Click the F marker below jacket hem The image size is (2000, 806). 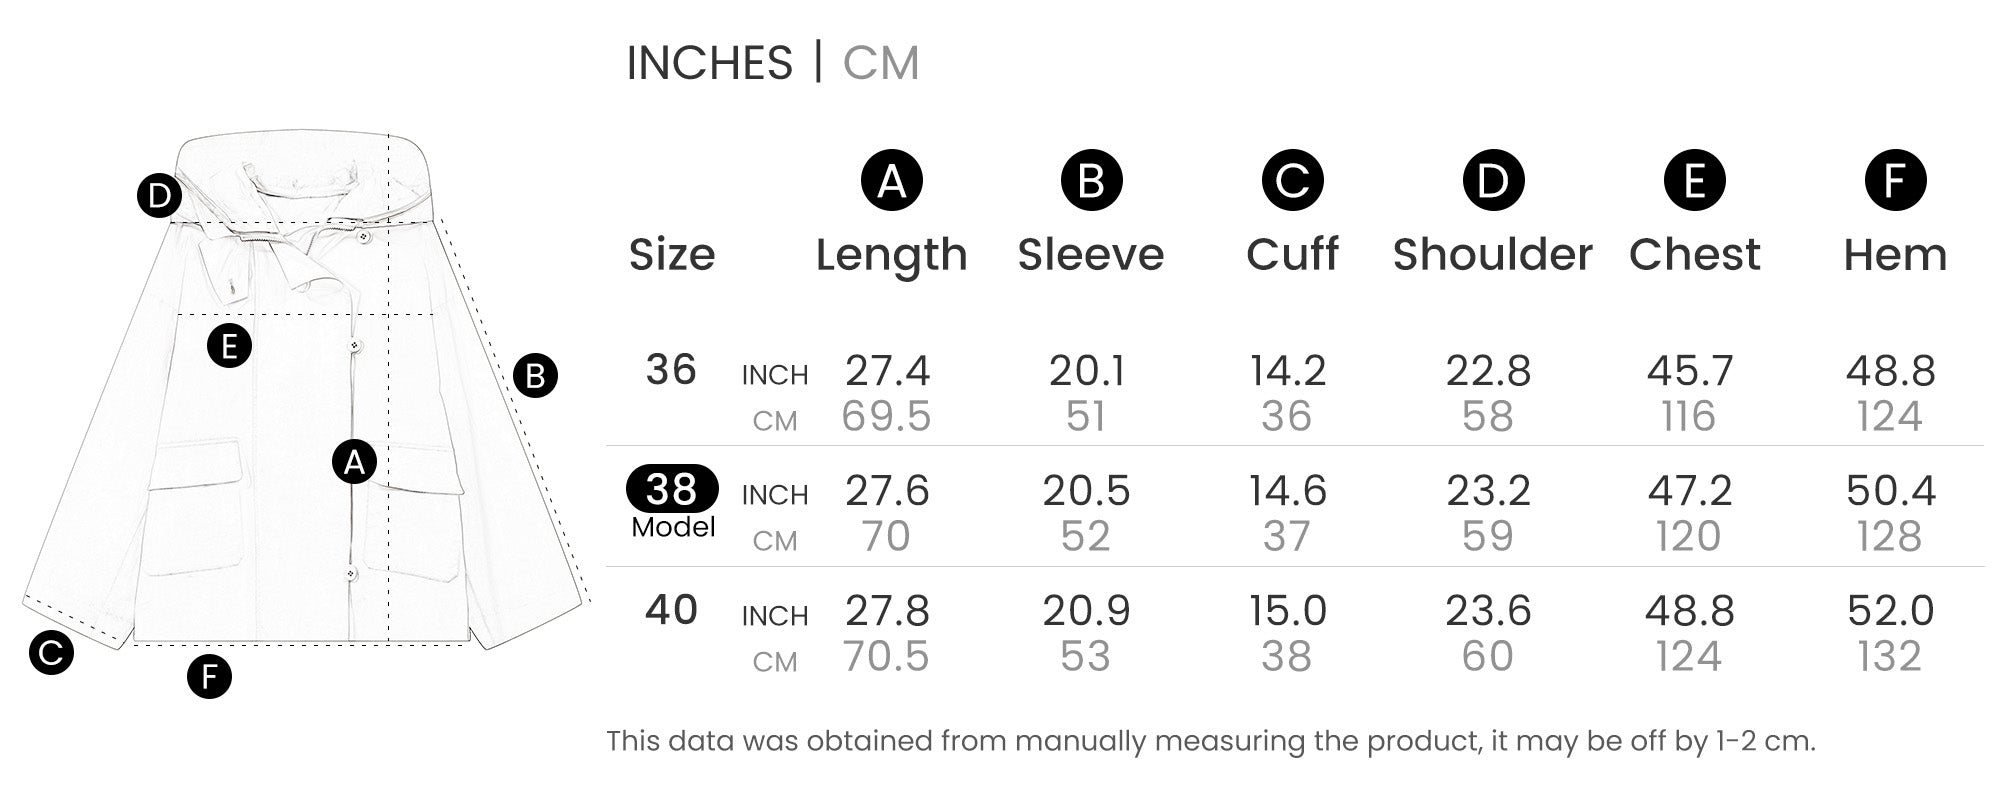pyautogui.click(x=210, y=677)
